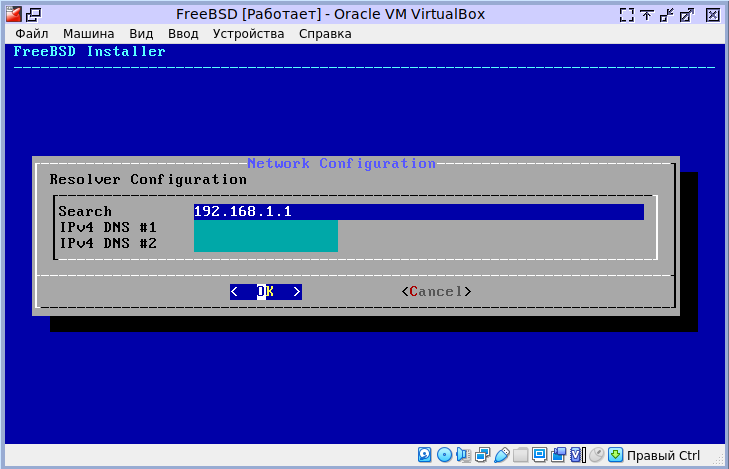Maximize the VirtualBox window
The image size is (729, 469).
(687, 15)
